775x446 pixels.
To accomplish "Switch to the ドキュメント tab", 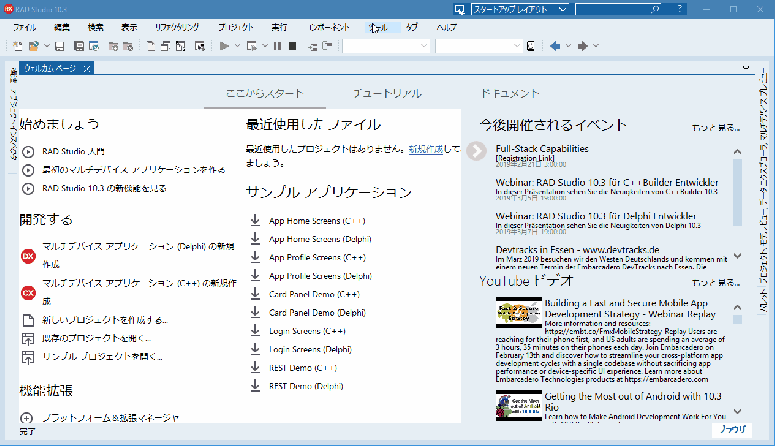I will pos(510,93).
